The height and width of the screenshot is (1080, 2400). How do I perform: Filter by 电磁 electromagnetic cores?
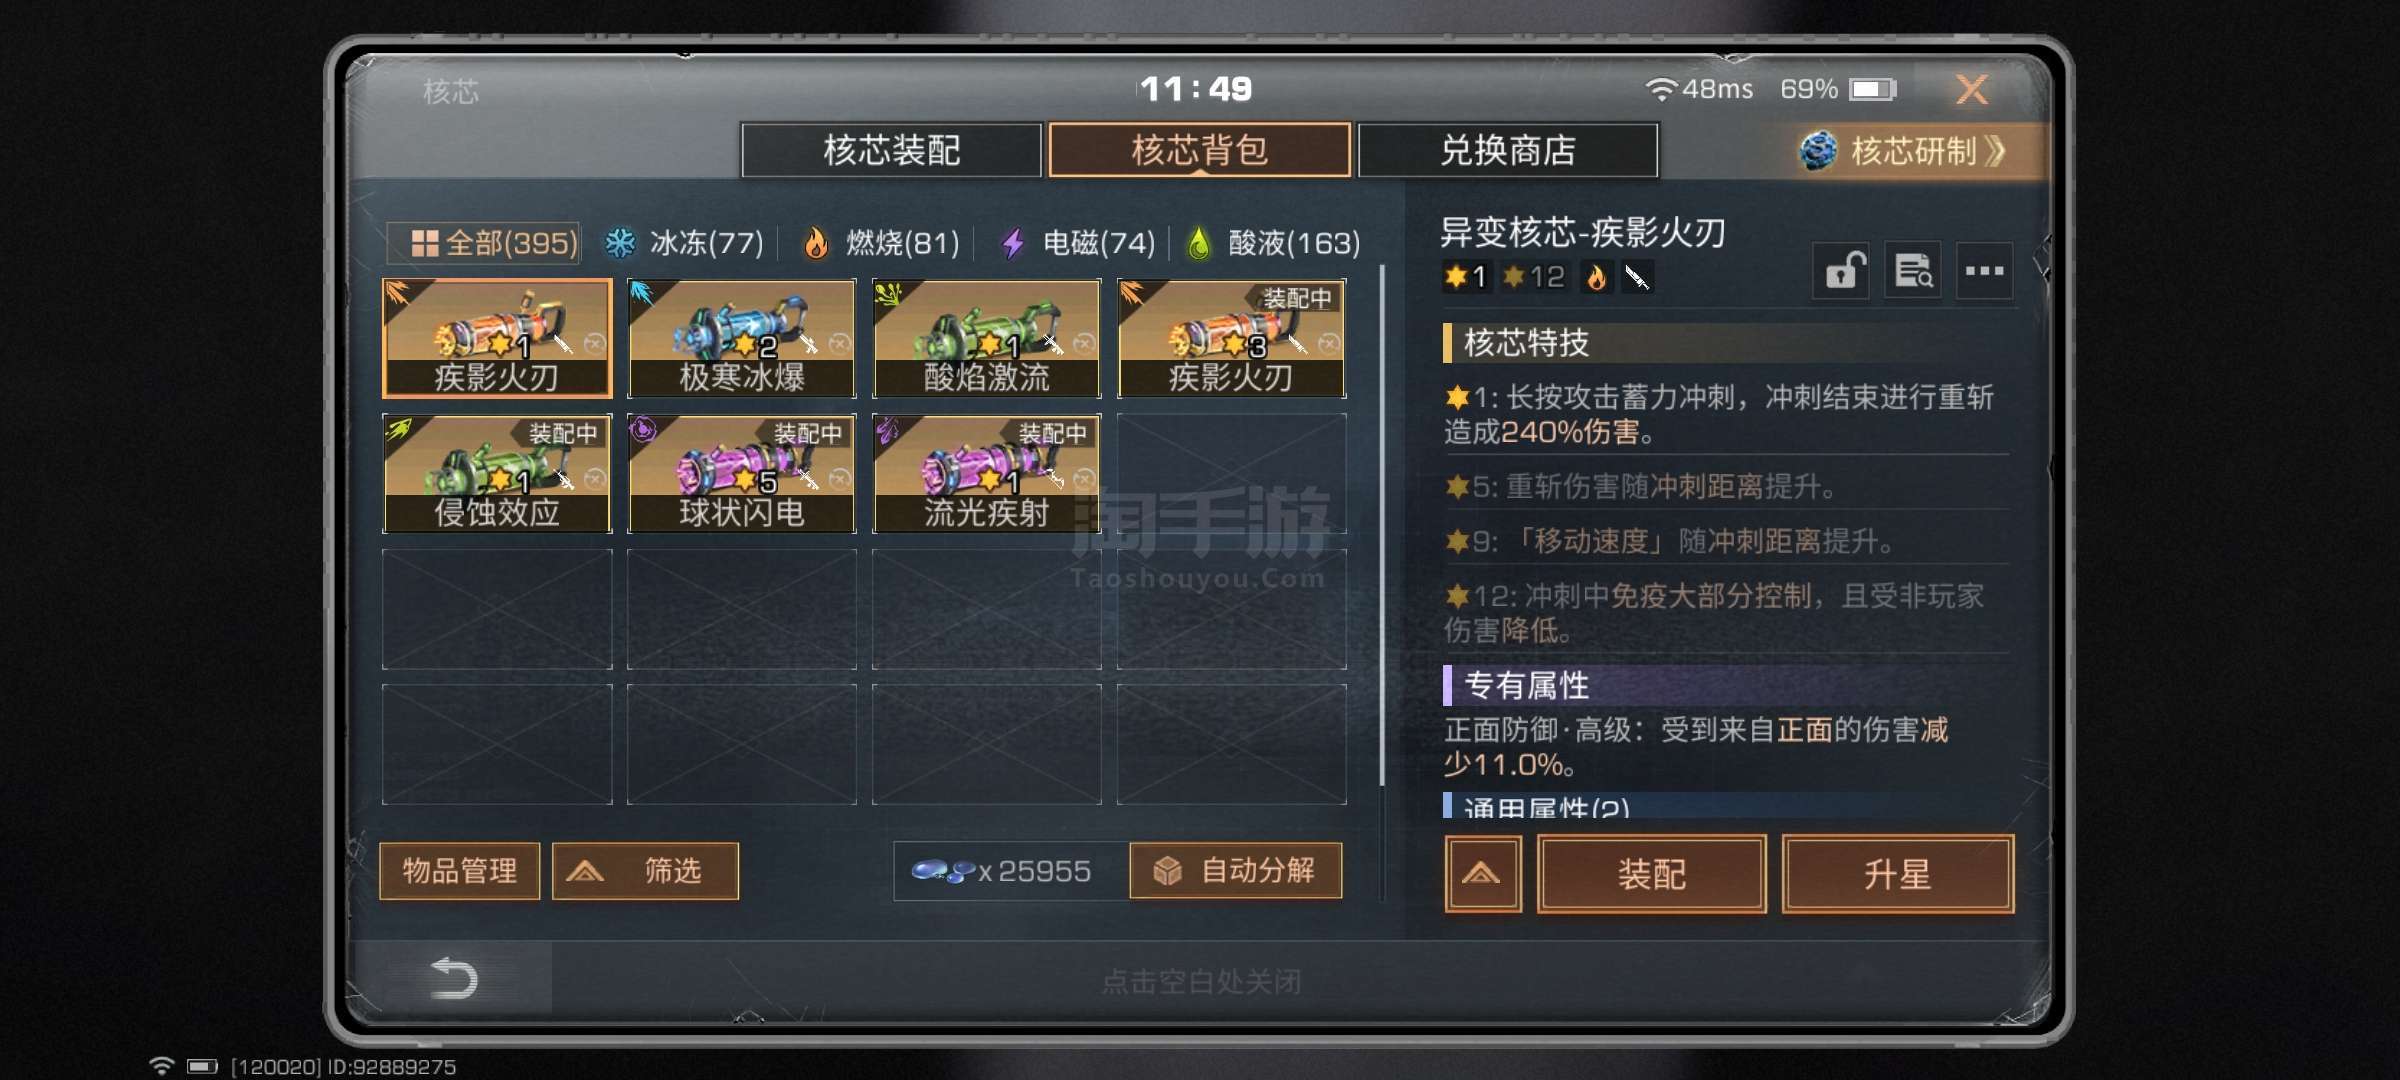tap(1077, 243)
